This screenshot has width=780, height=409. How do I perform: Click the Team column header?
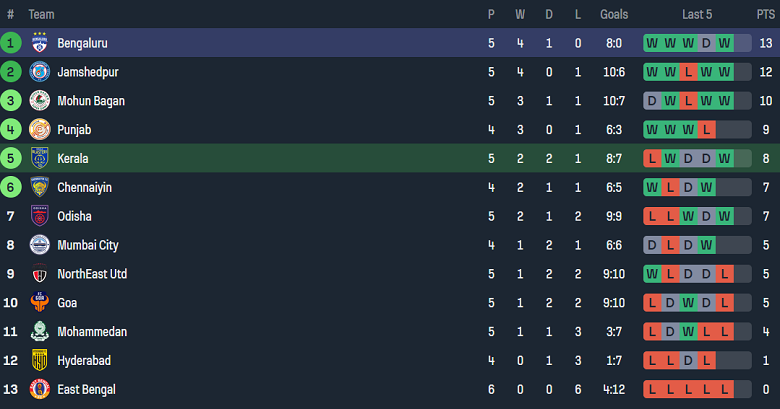42,14
